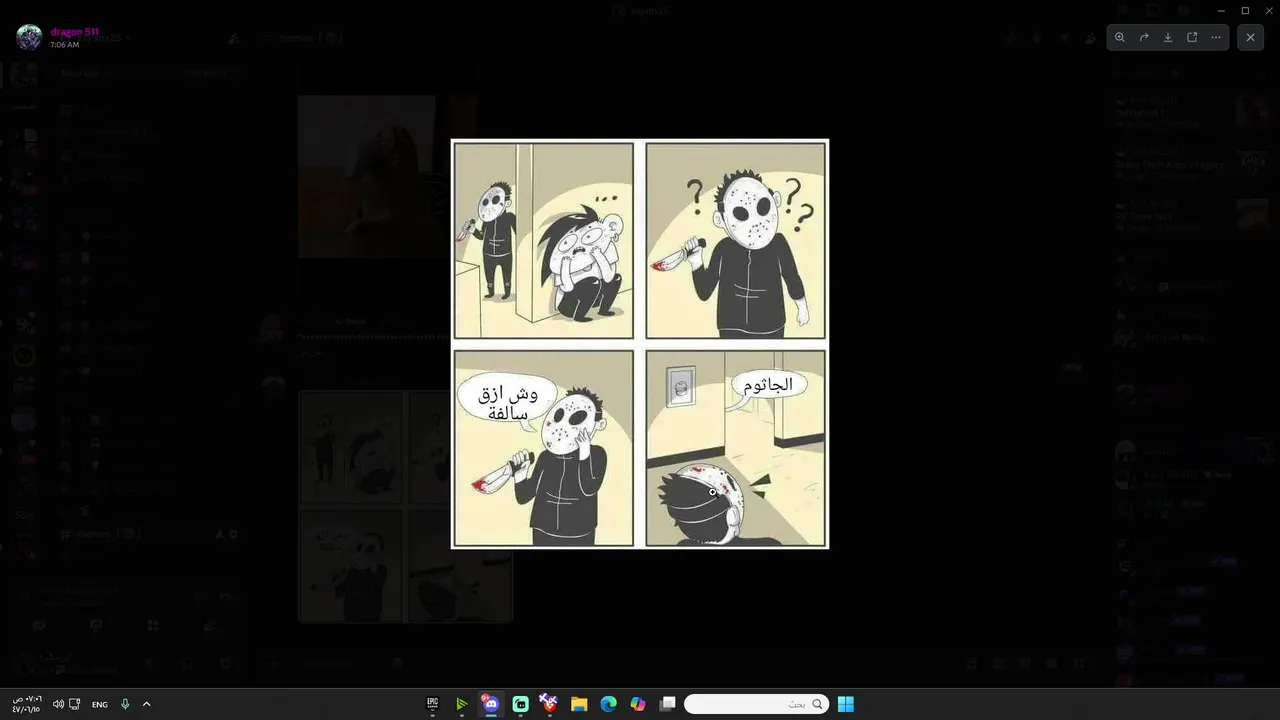Open the green play arrow taskbar app
This screenshot has height=720, width=1280.
click(x=461, y=704)
